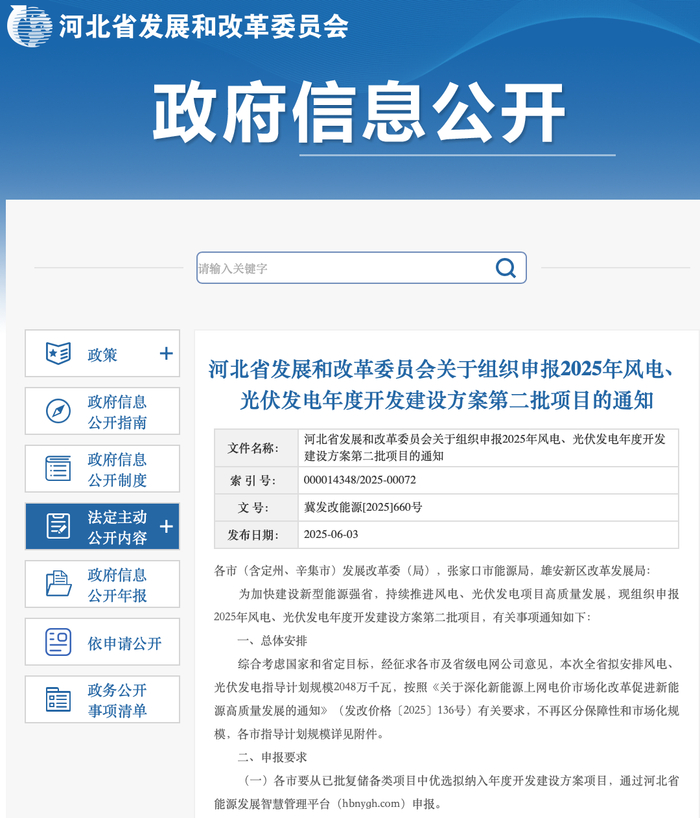This screenshot has width=700, height=818.
Task: Click the checklist icon for 政务公开事项清单
Action: tap(58, 699)
